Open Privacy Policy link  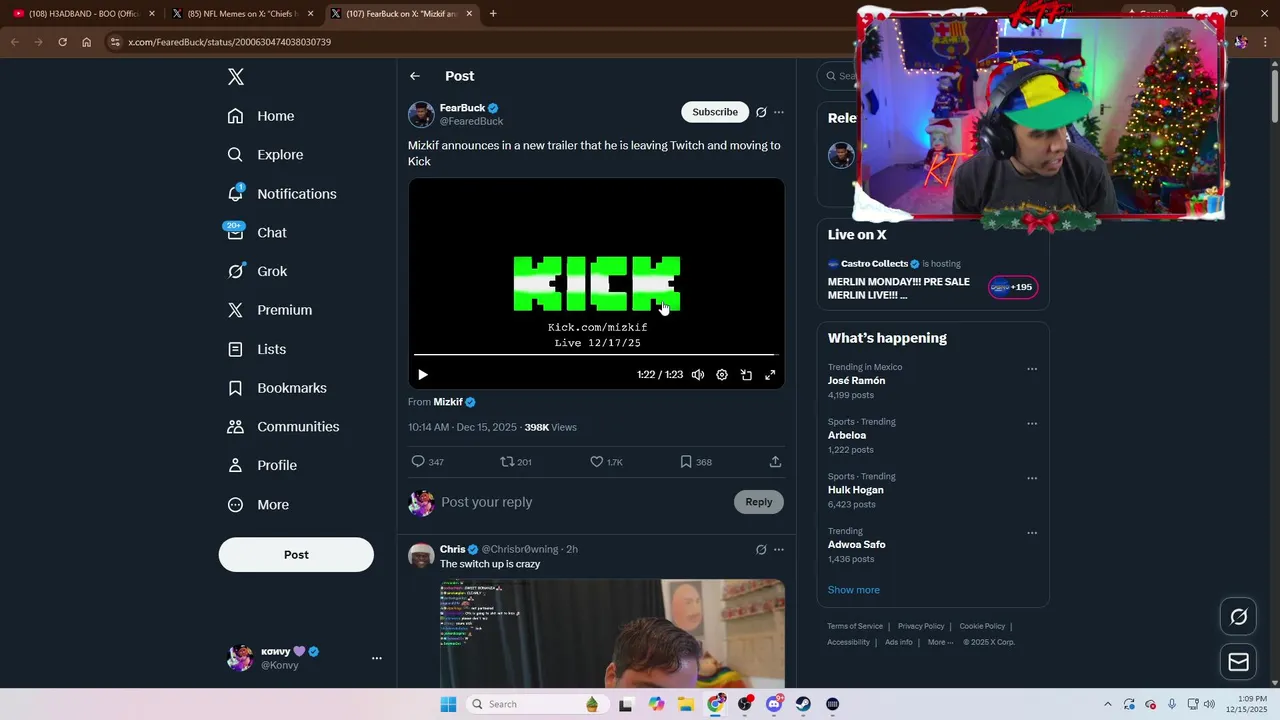point(921,626)
